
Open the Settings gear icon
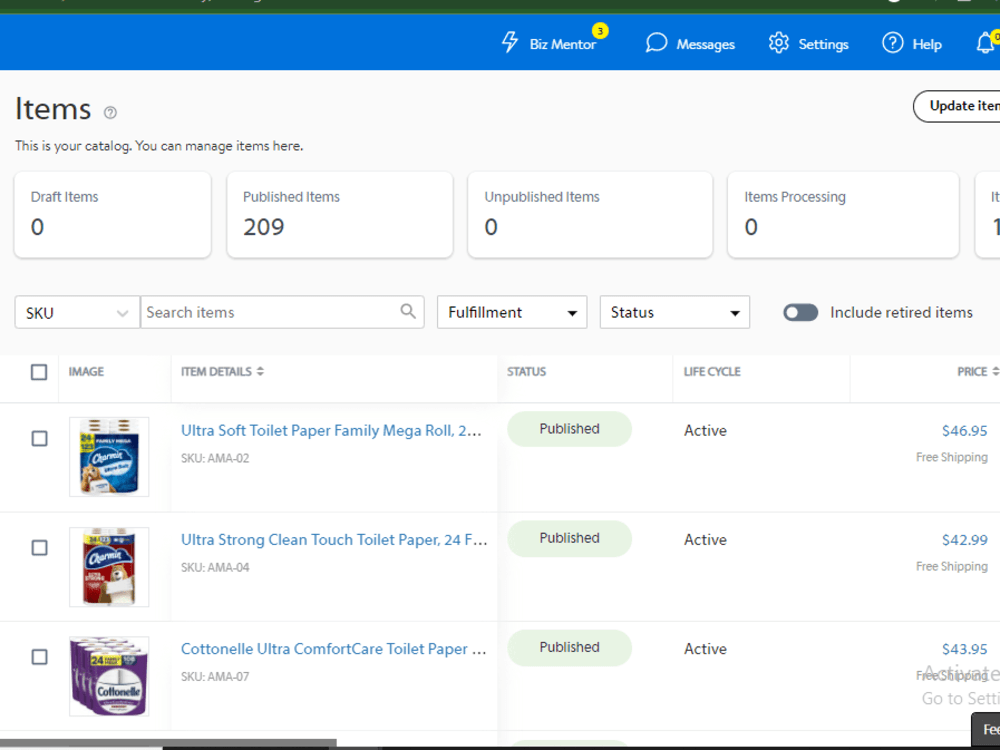(779, 43)
